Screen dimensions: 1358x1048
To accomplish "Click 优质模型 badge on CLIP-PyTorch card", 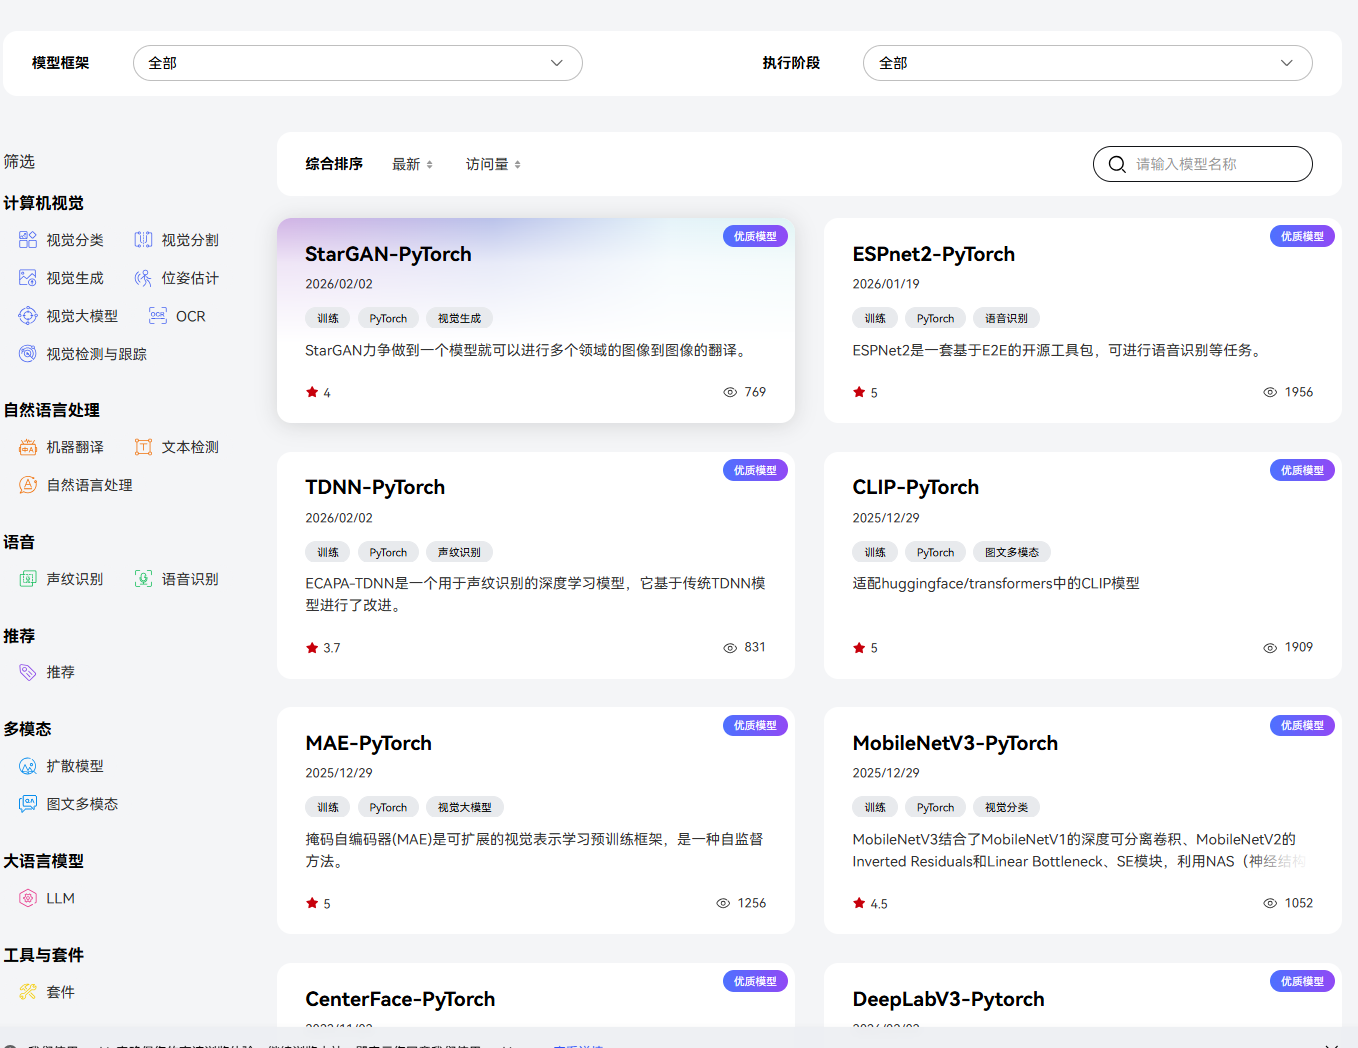I will (x=1302, y=470).
